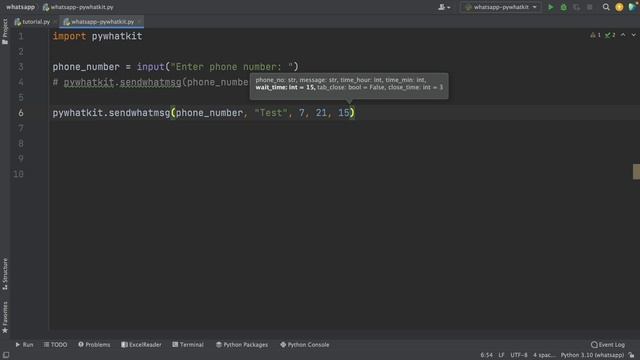Open the ExcelReader tool window
This screenshot has width=640, height=360.
coord(141,344)
